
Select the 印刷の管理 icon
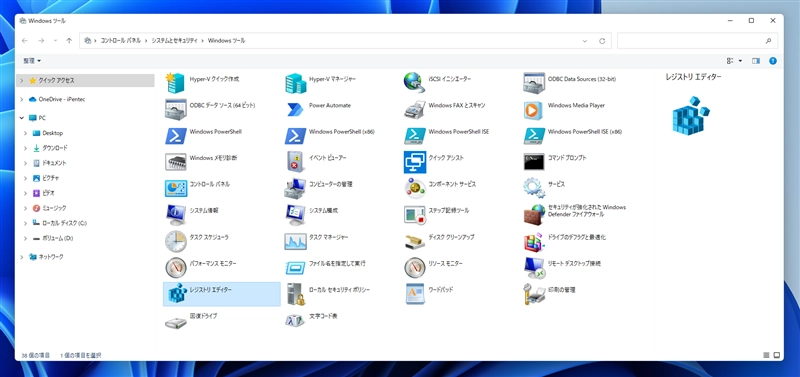[534, 294]
